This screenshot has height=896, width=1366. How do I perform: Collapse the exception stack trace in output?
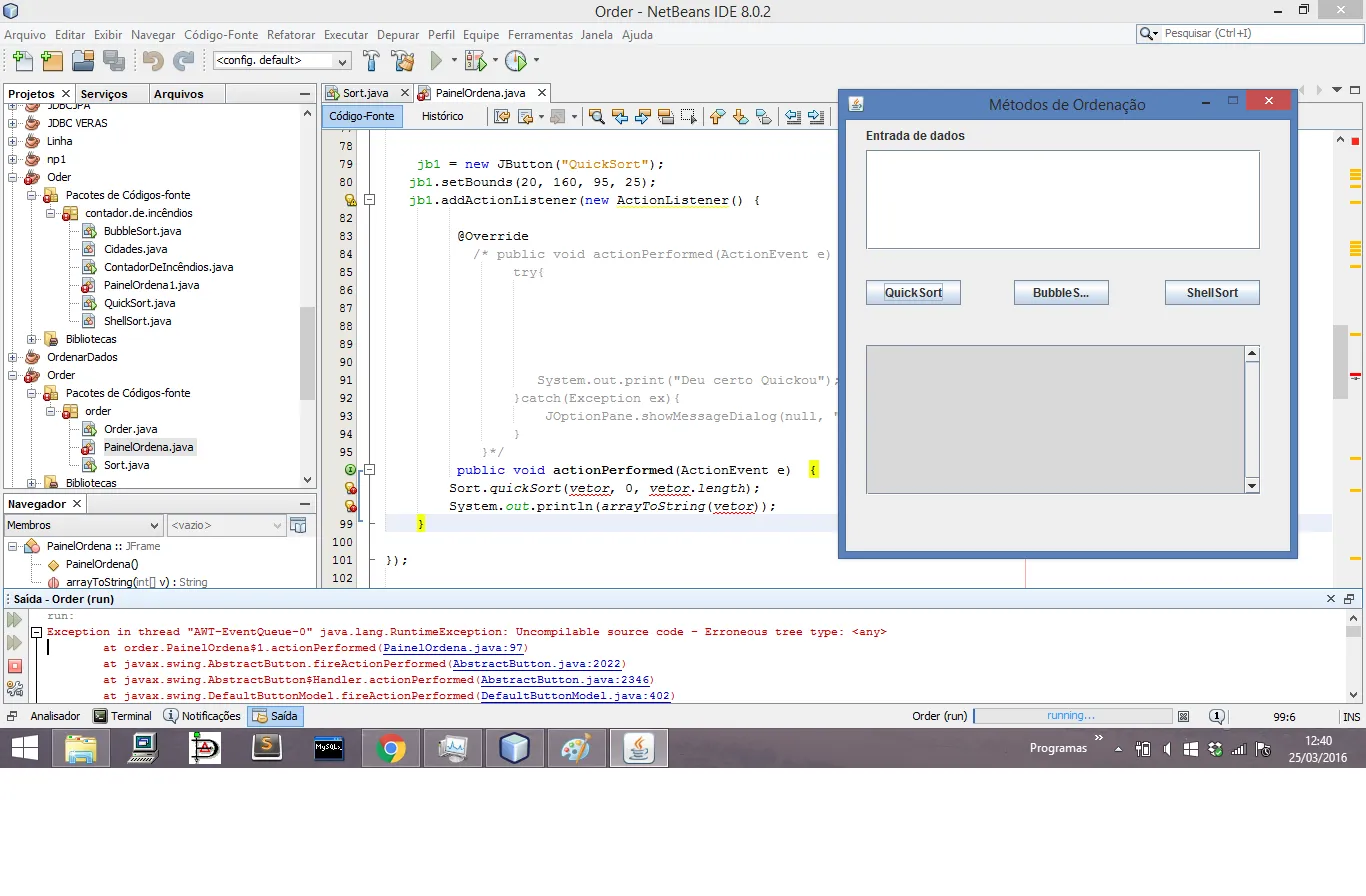click(x=36, y=632)
